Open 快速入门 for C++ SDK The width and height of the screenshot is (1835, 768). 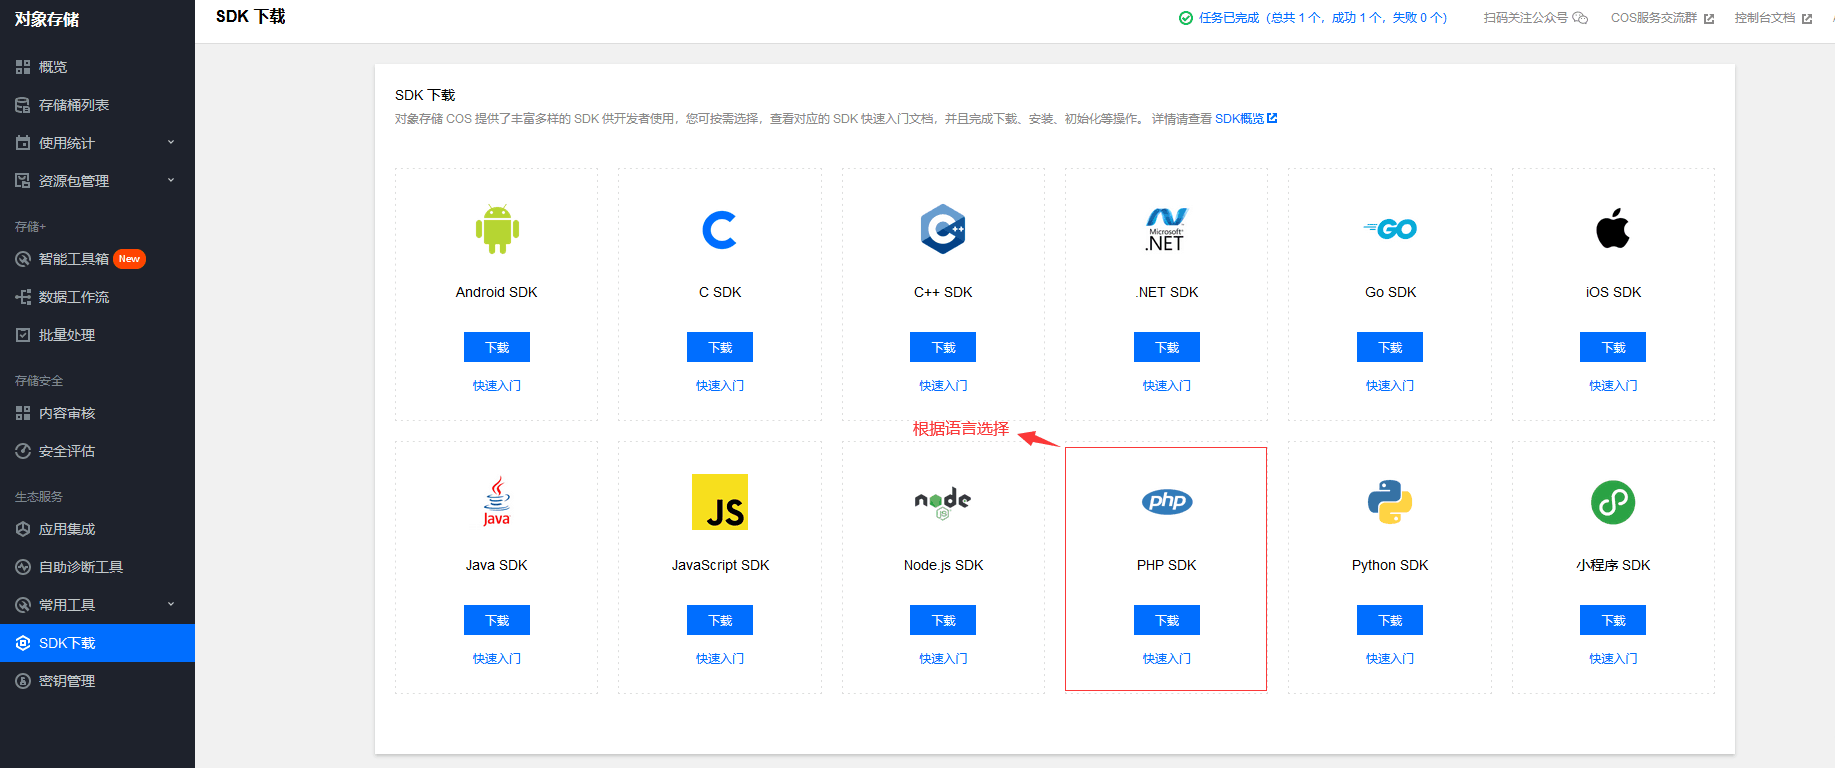coord(943,385)
